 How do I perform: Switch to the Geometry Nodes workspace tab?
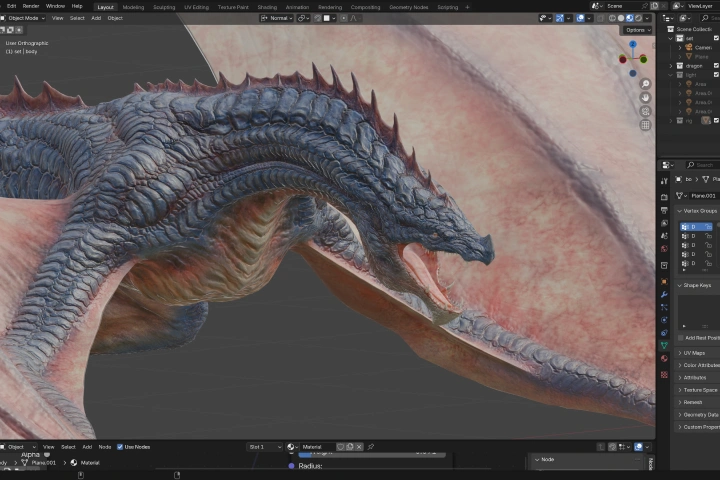409,7
